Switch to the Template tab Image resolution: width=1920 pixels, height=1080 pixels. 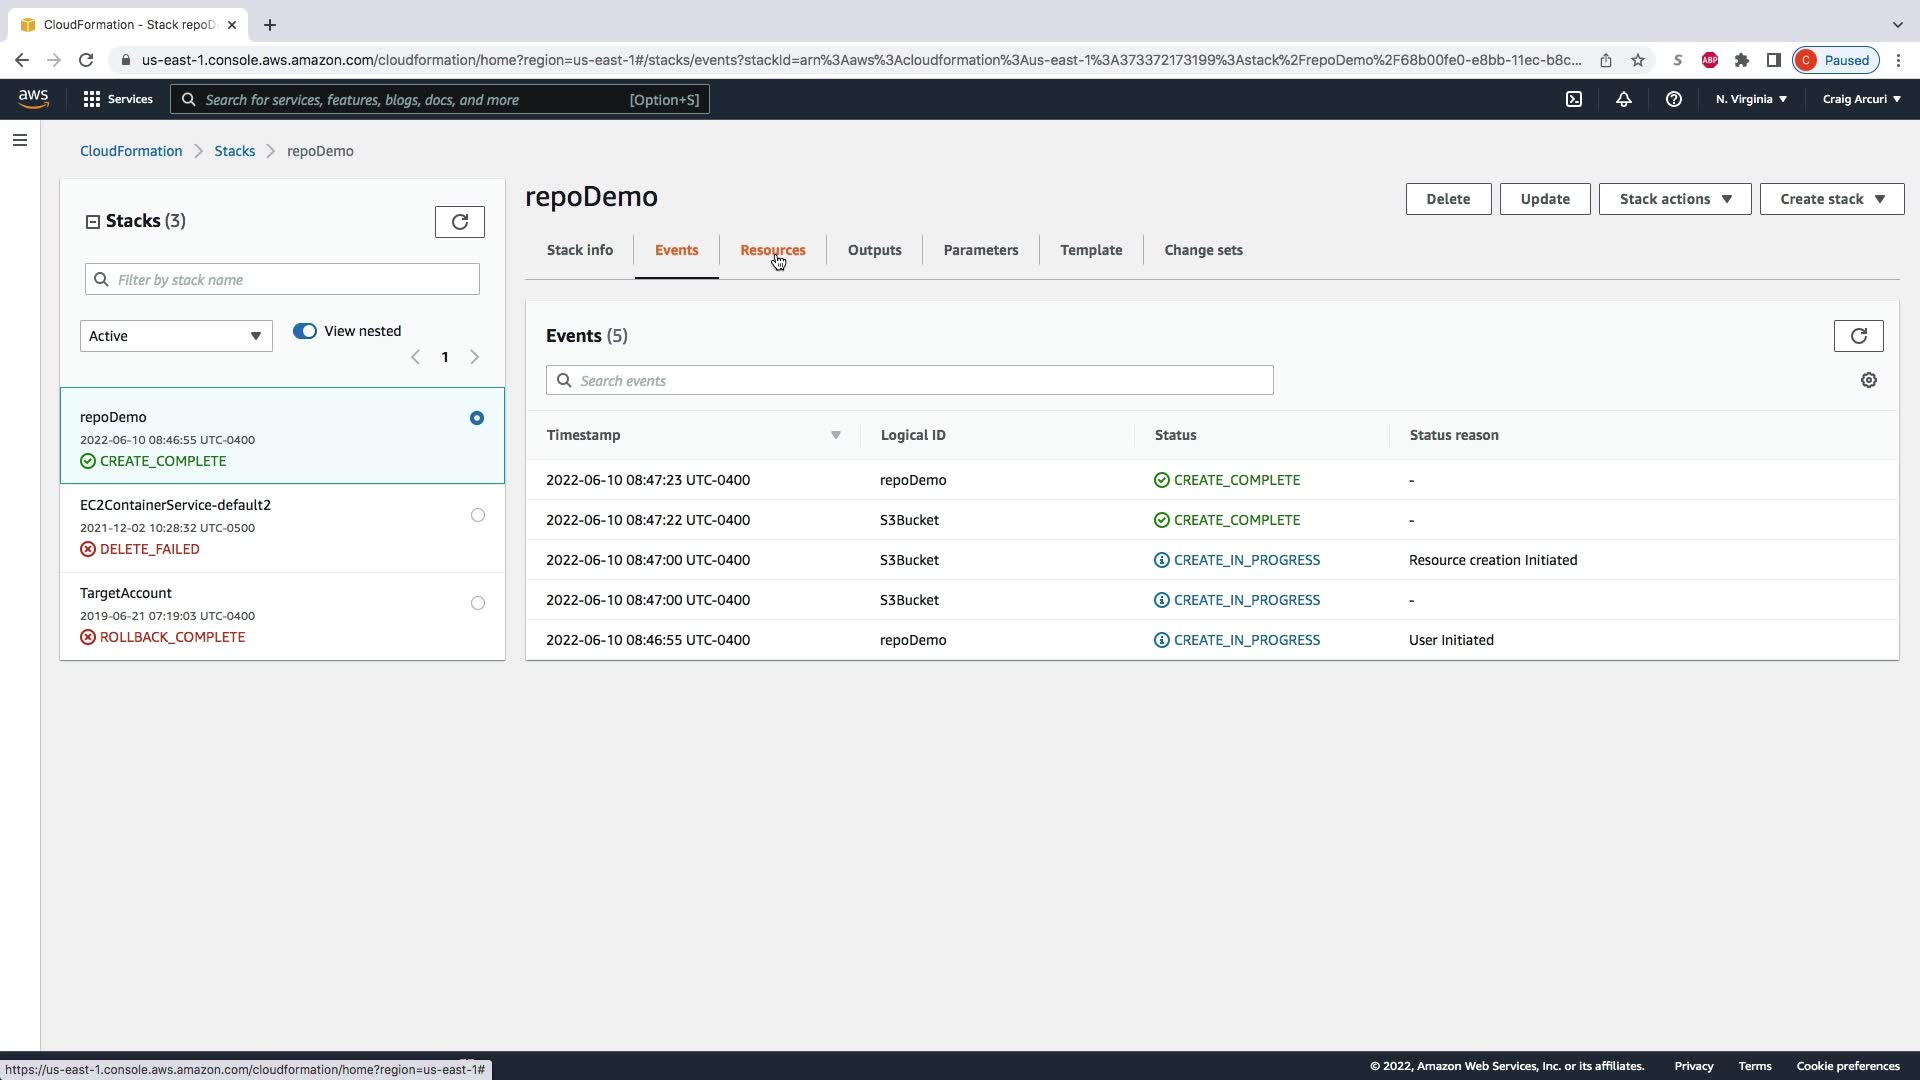point(1090,250)
